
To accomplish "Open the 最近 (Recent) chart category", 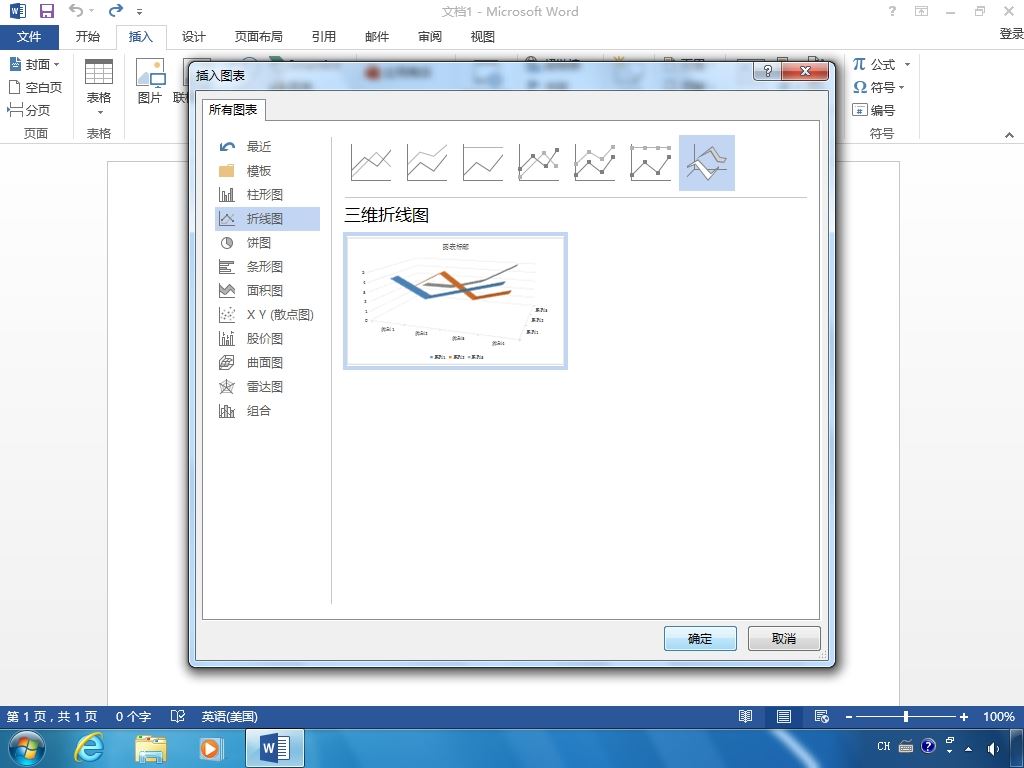I will point(267,147).
